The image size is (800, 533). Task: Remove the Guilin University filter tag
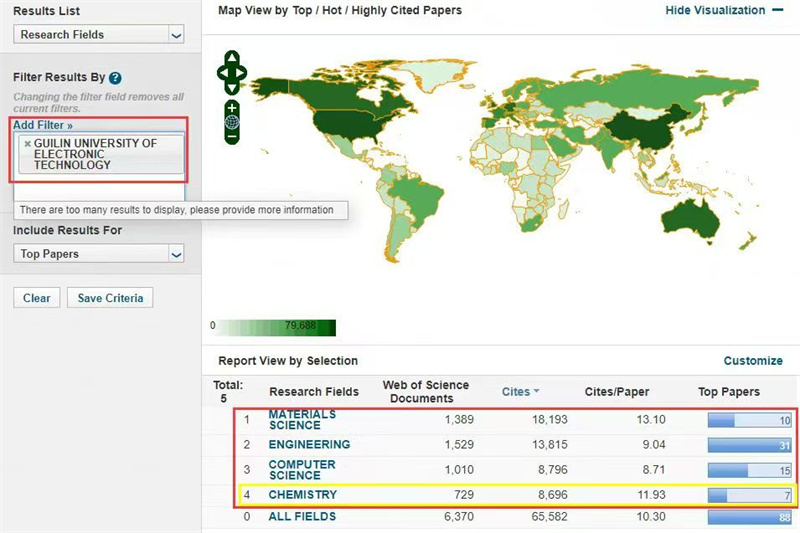coord(27,144)
